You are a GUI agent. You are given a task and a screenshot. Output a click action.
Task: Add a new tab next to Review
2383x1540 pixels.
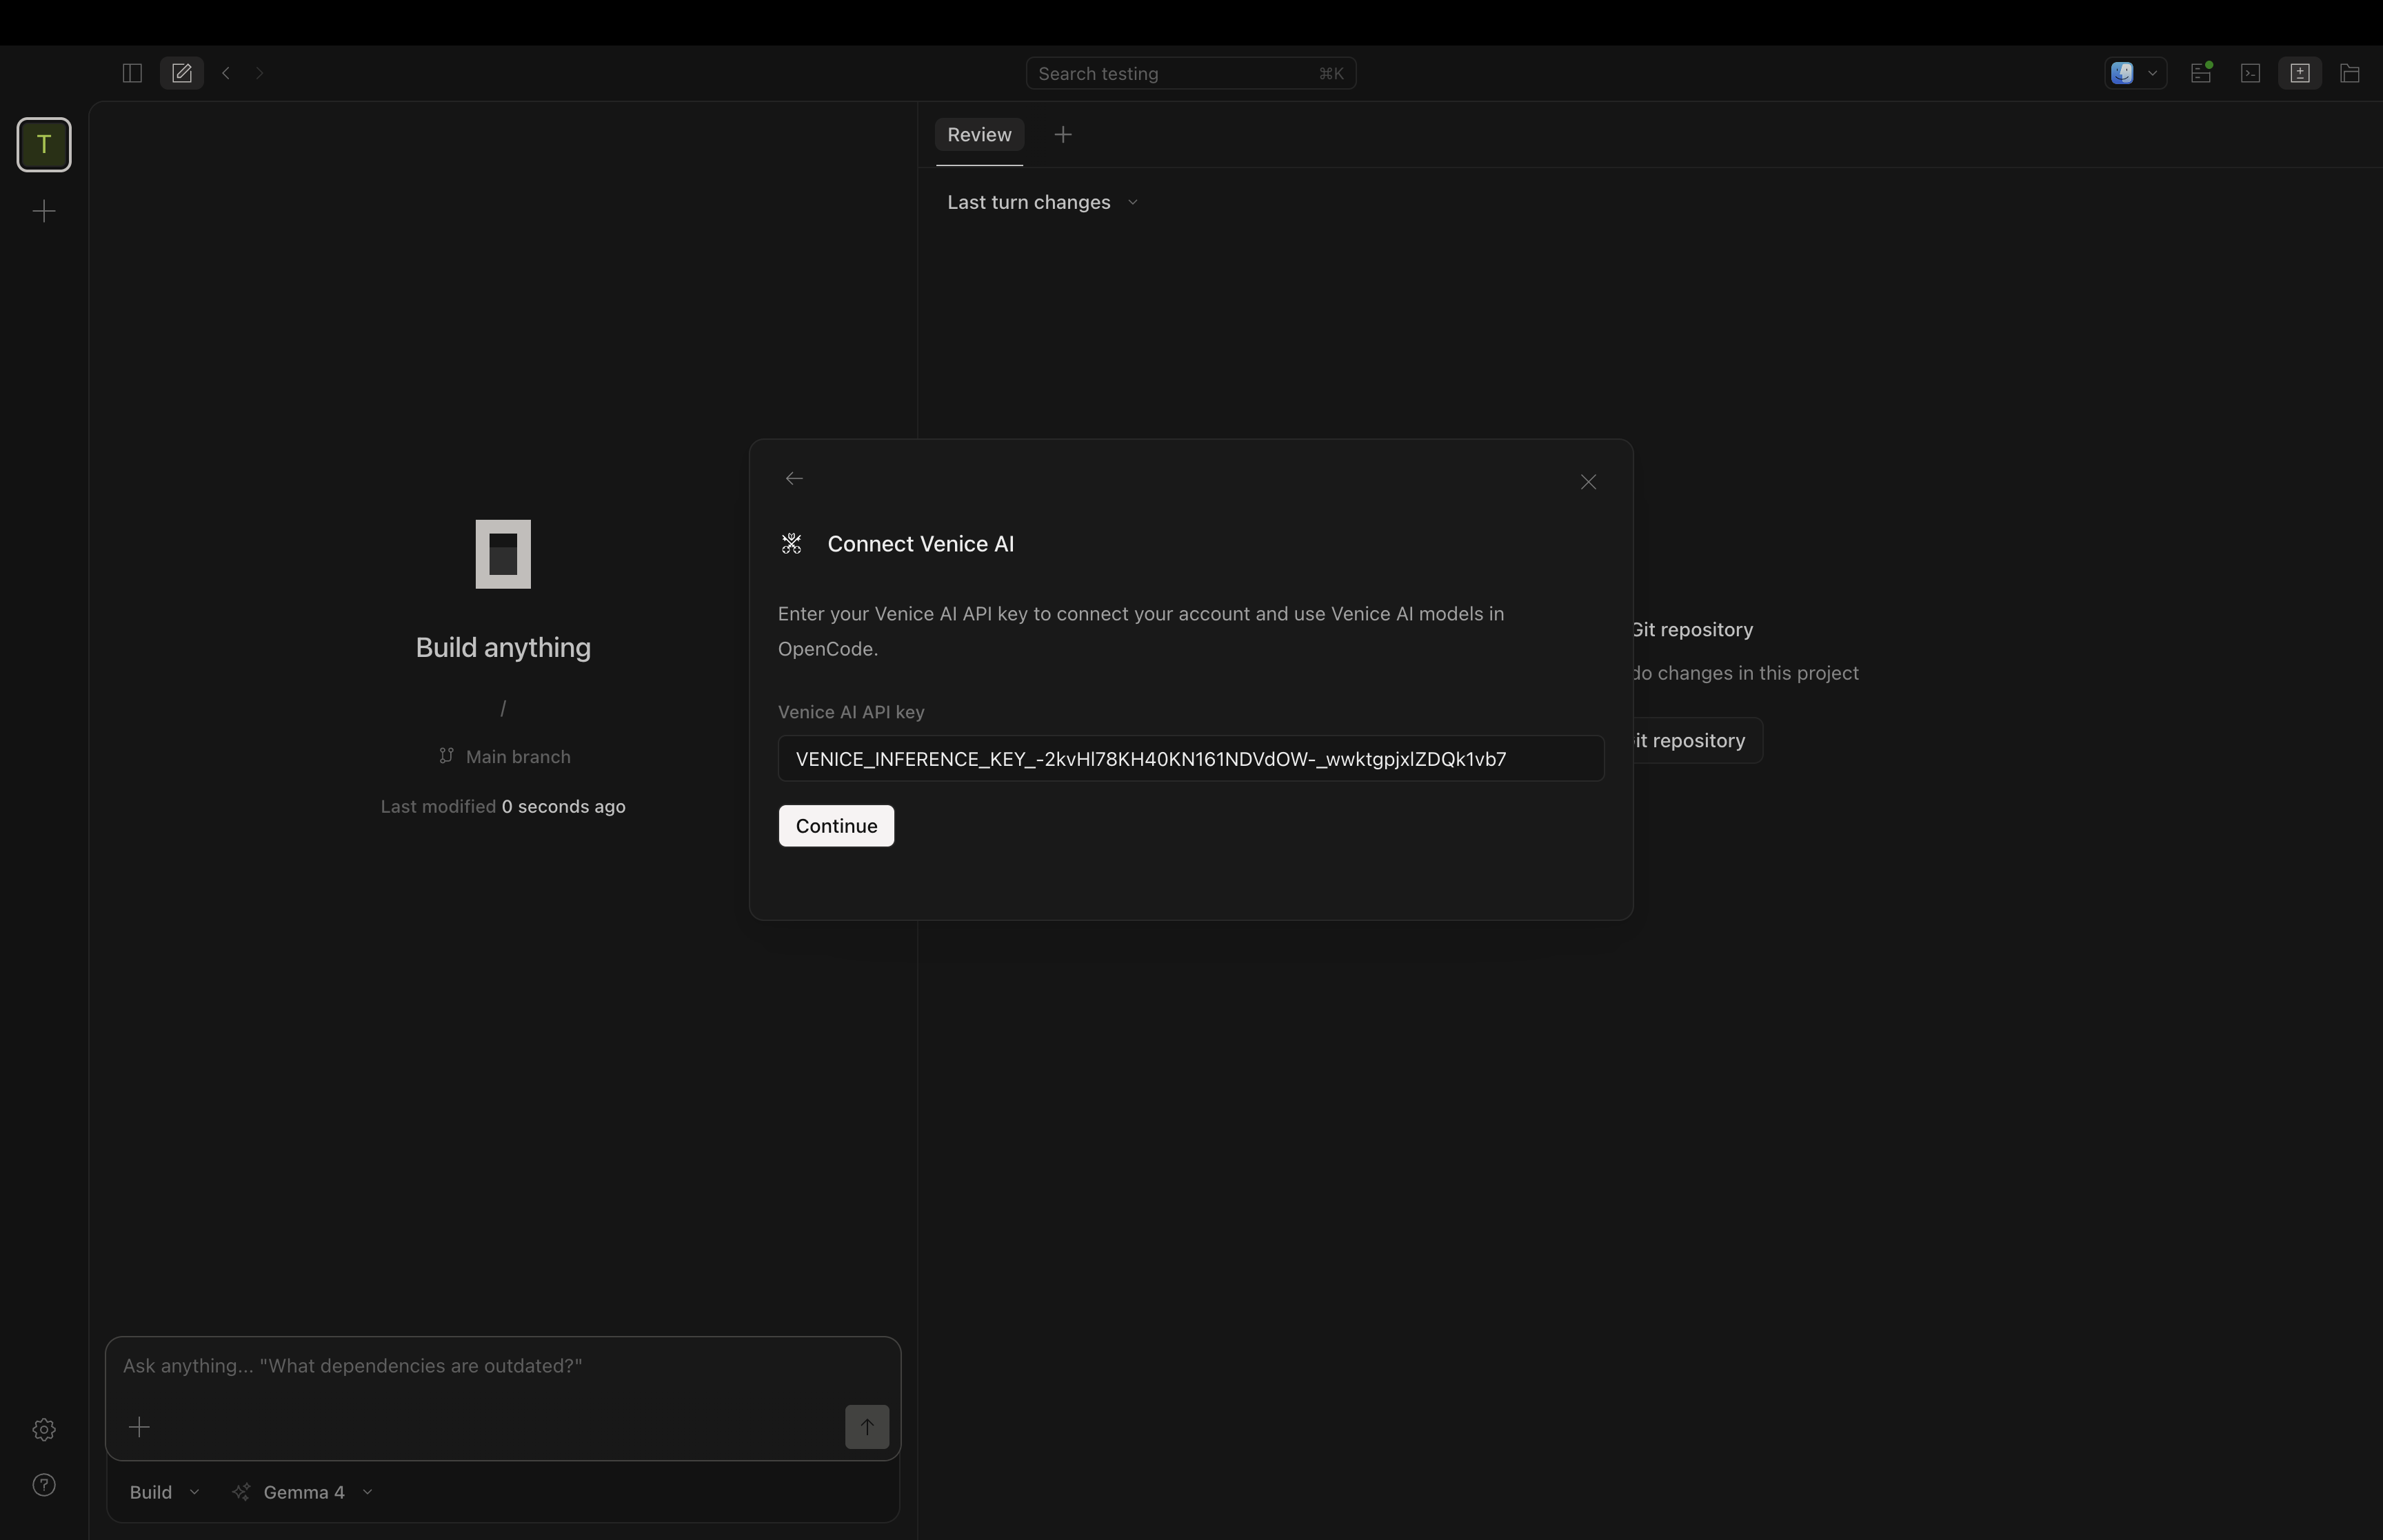click(x=1063, y=135)
